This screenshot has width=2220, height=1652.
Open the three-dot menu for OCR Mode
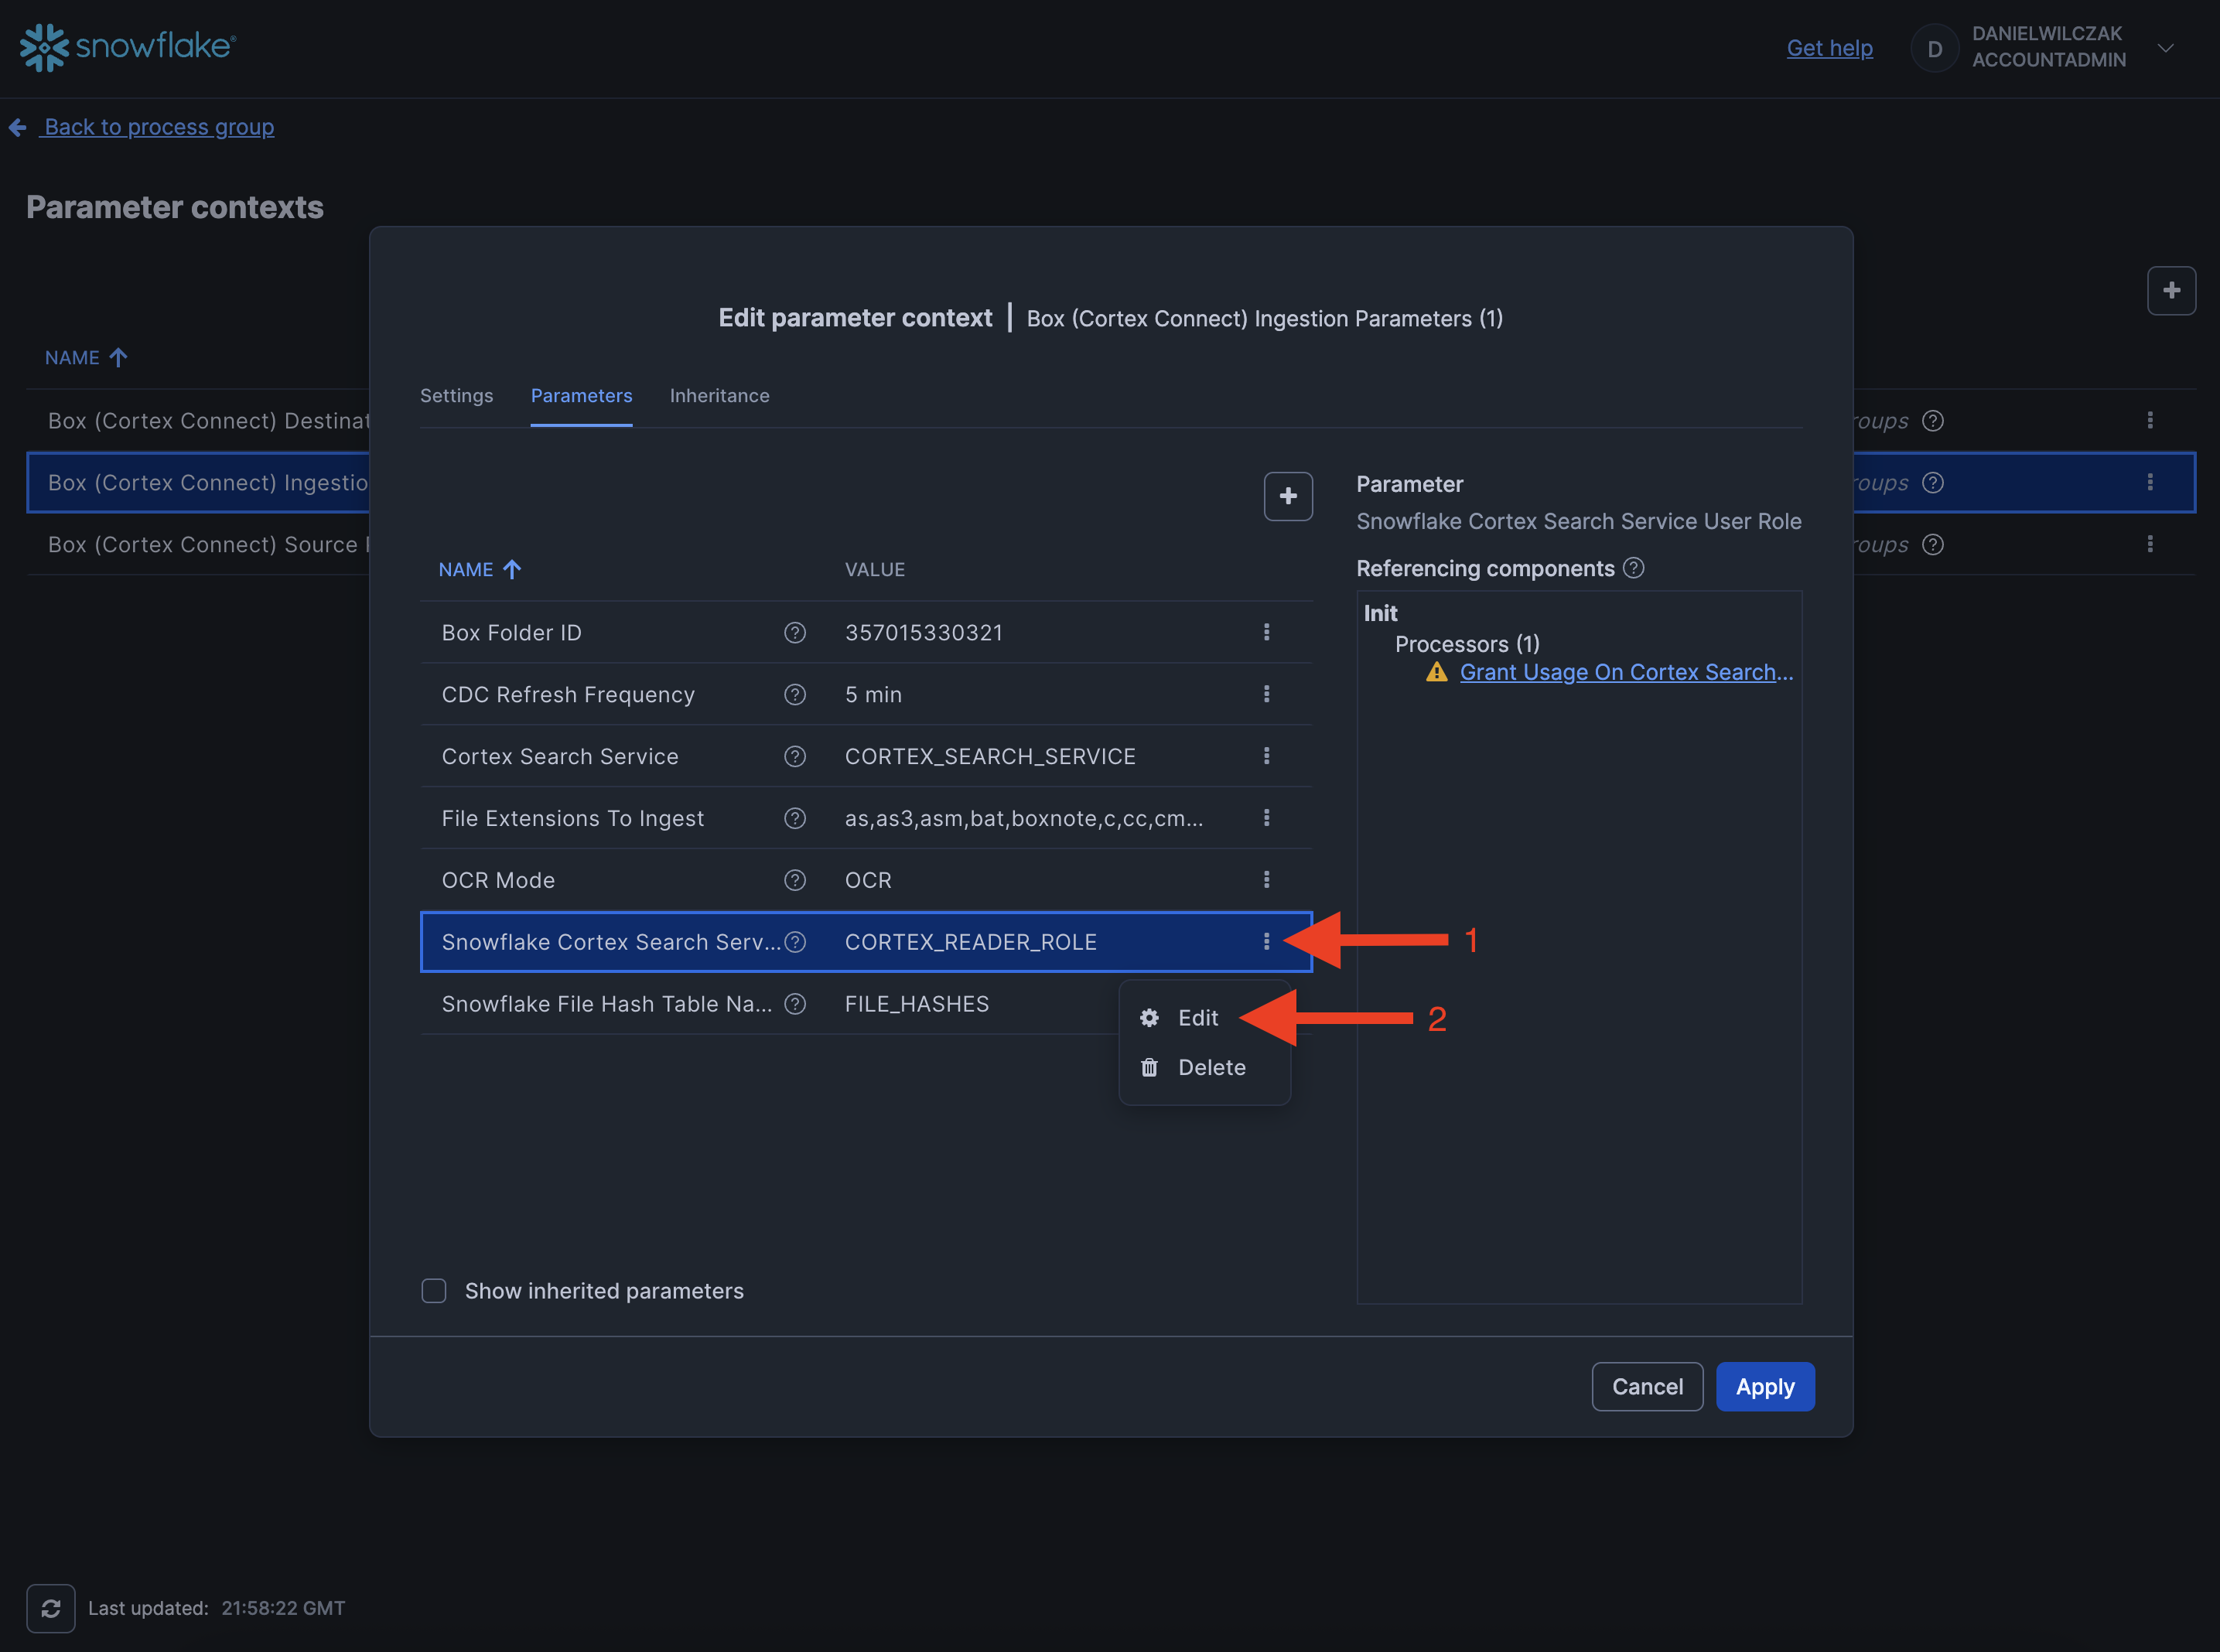coord(1266,880)
